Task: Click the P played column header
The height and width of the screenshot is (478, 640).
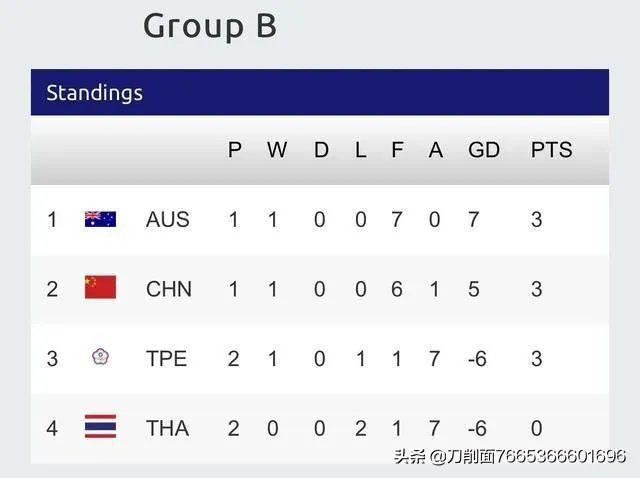Action: pos(235,150)
